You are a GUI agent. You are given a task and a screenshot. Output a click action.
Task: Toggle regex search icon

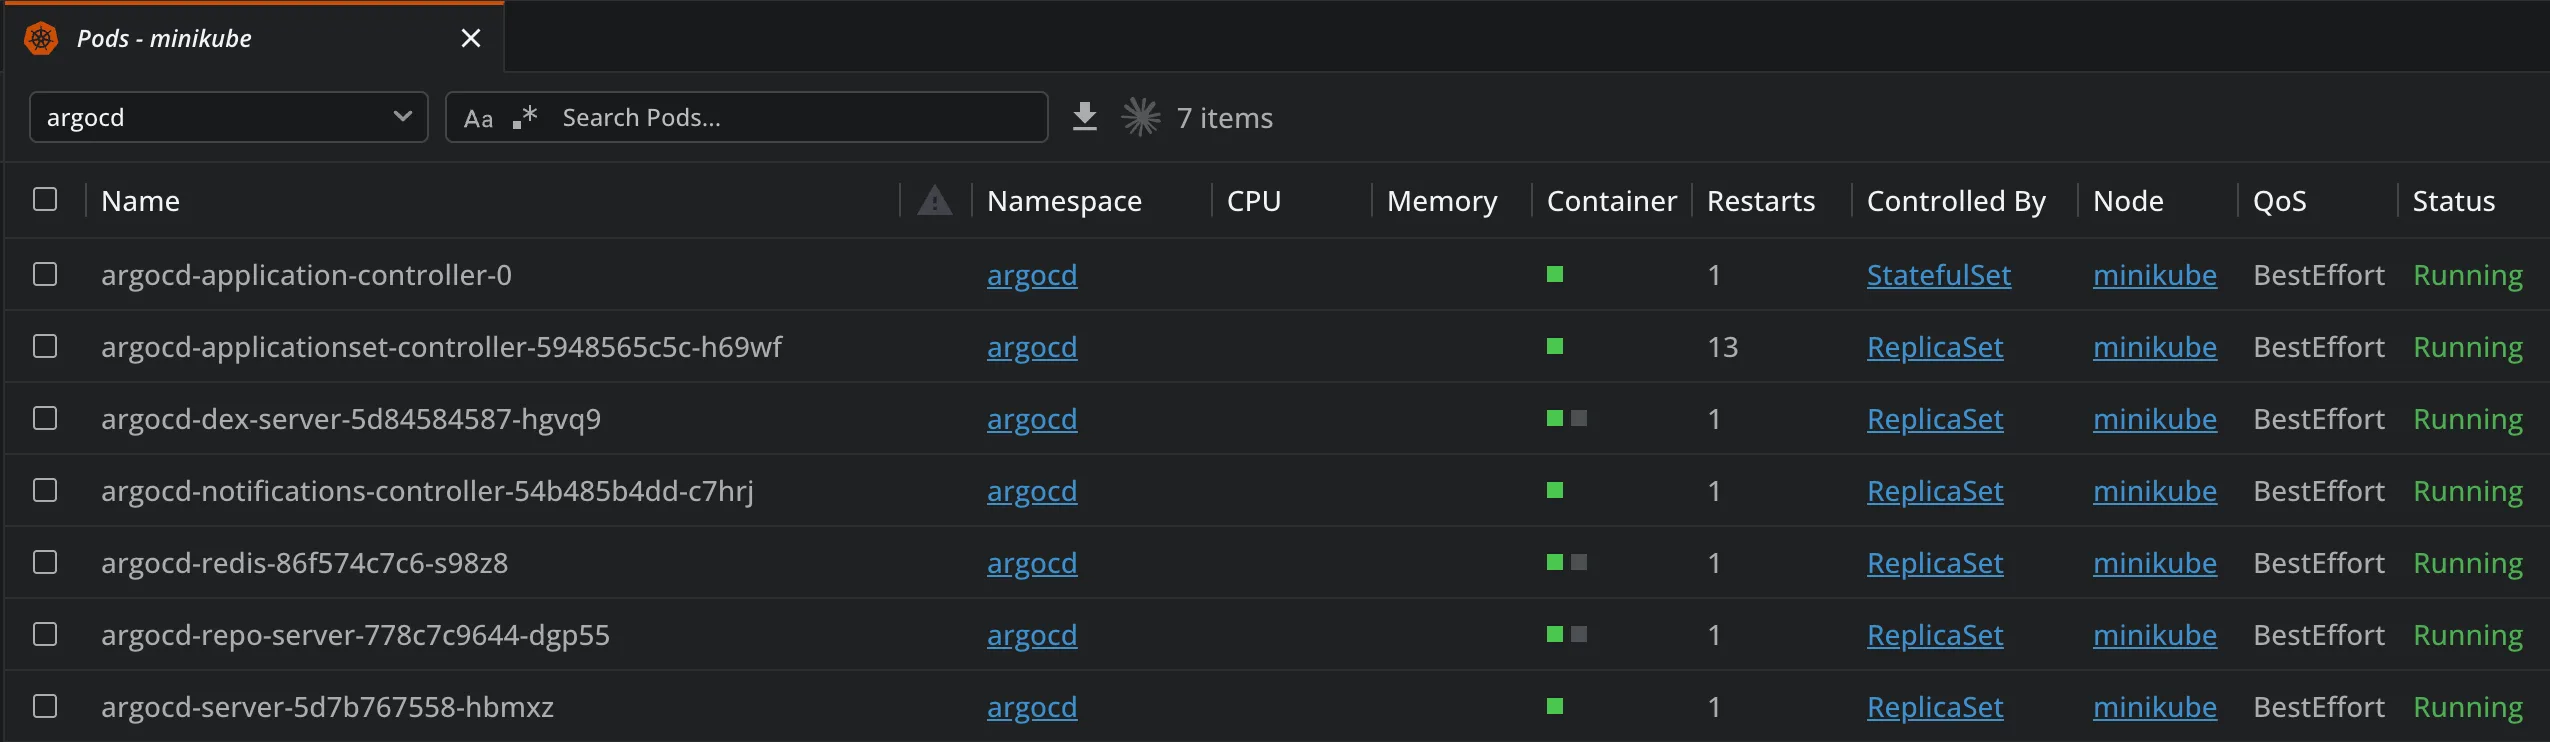click(x=525, y=117)
